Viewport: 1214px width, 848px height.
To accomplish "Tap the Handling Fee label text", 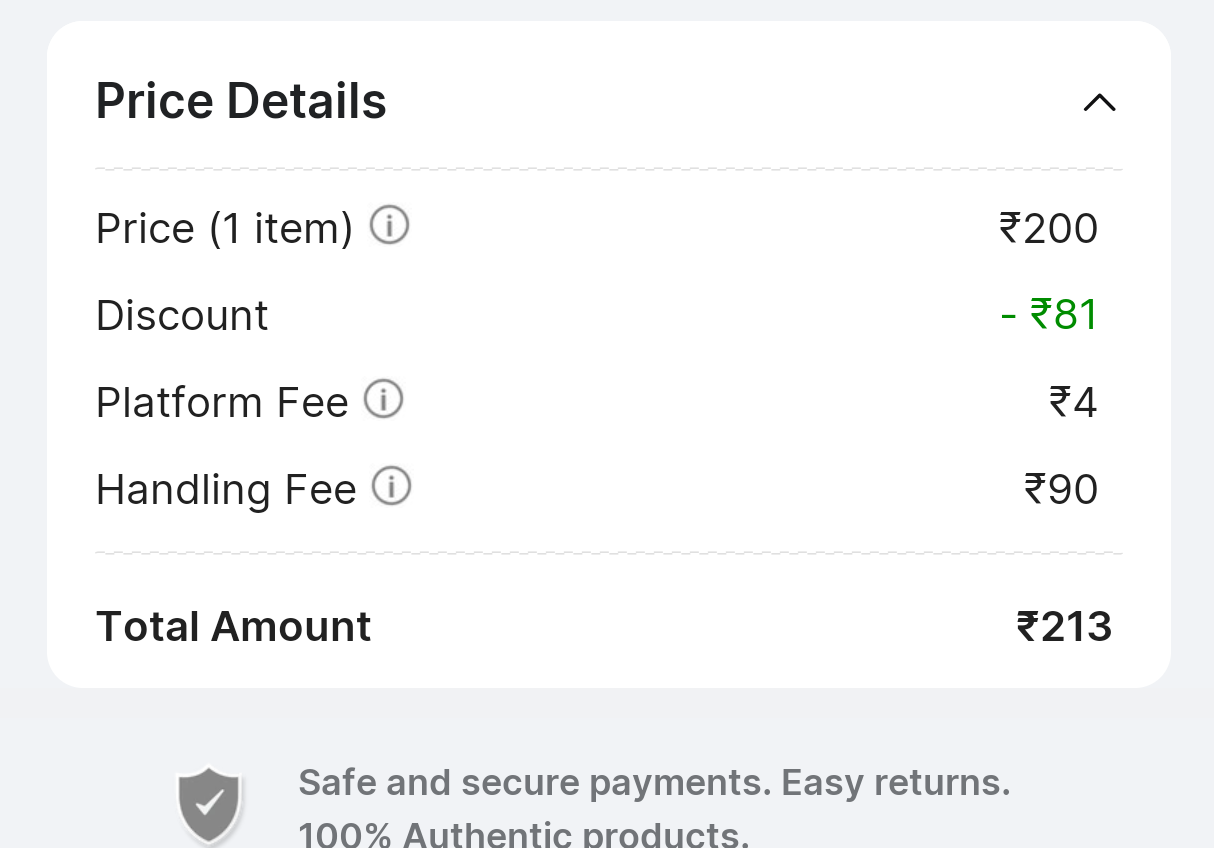I will point(226,490).
